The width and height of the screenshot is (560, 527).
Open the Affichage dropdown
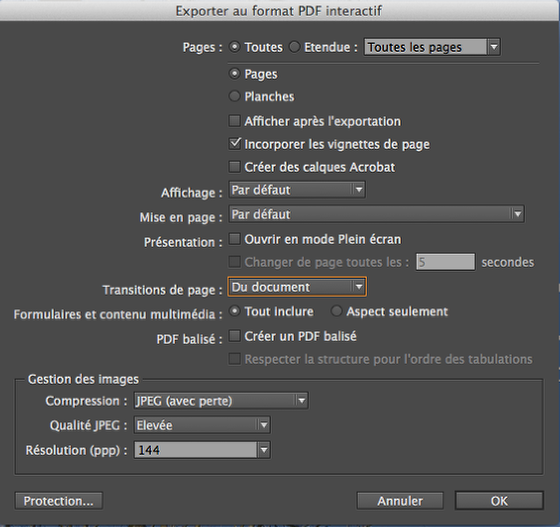(297, 190)
